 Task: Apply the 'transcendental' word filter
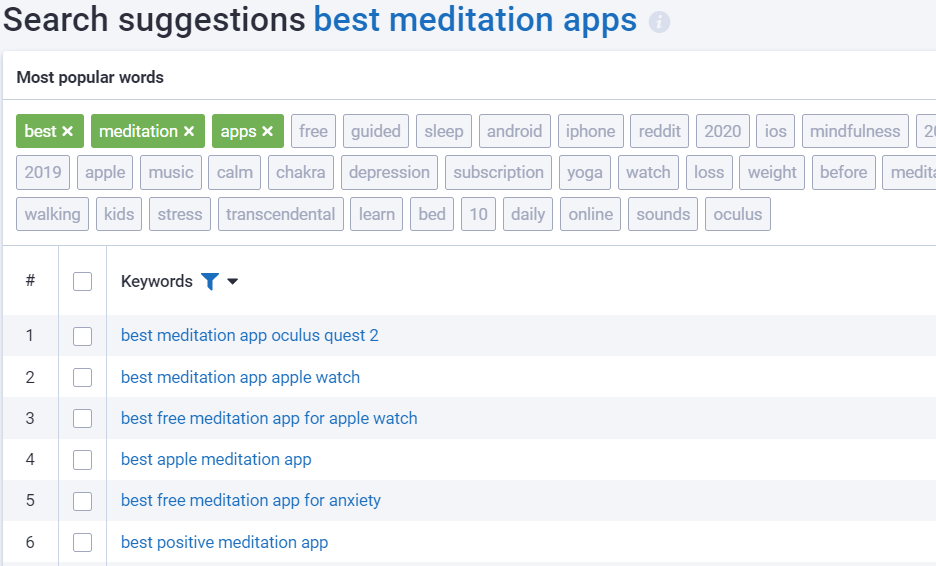click(281, 214)
